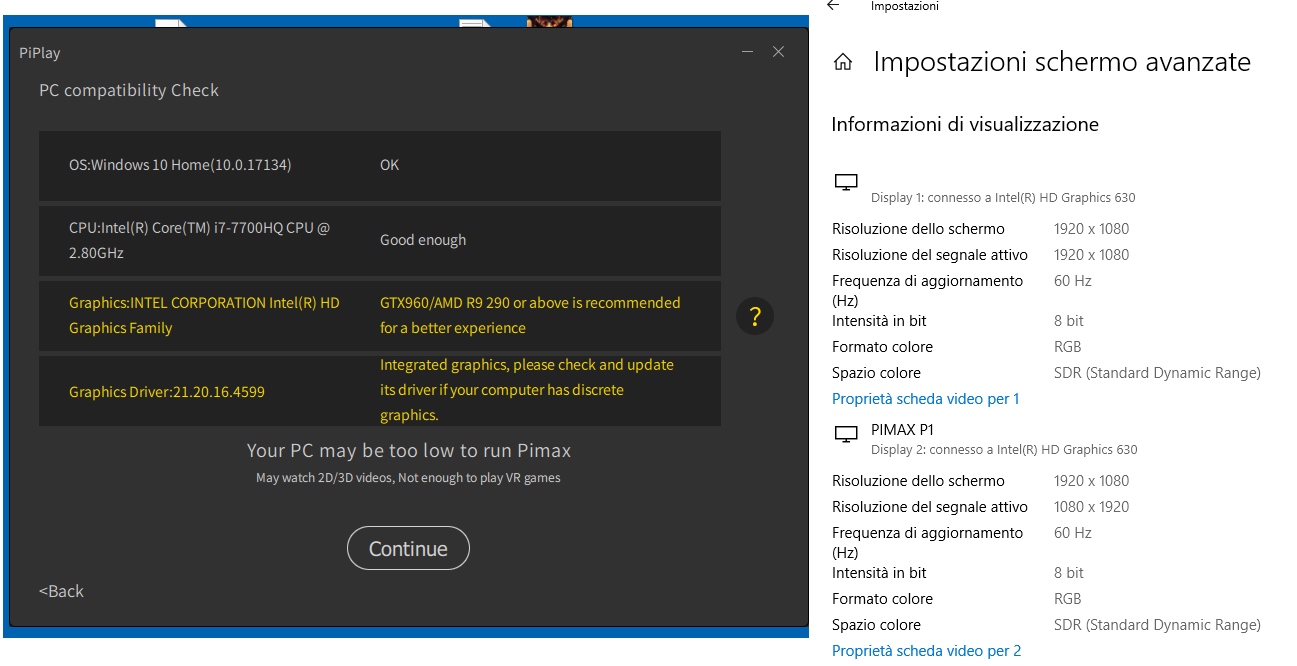1297x666 pixels.
Task: Click Display 1's Spazio colore label
Action: [876, 373]
